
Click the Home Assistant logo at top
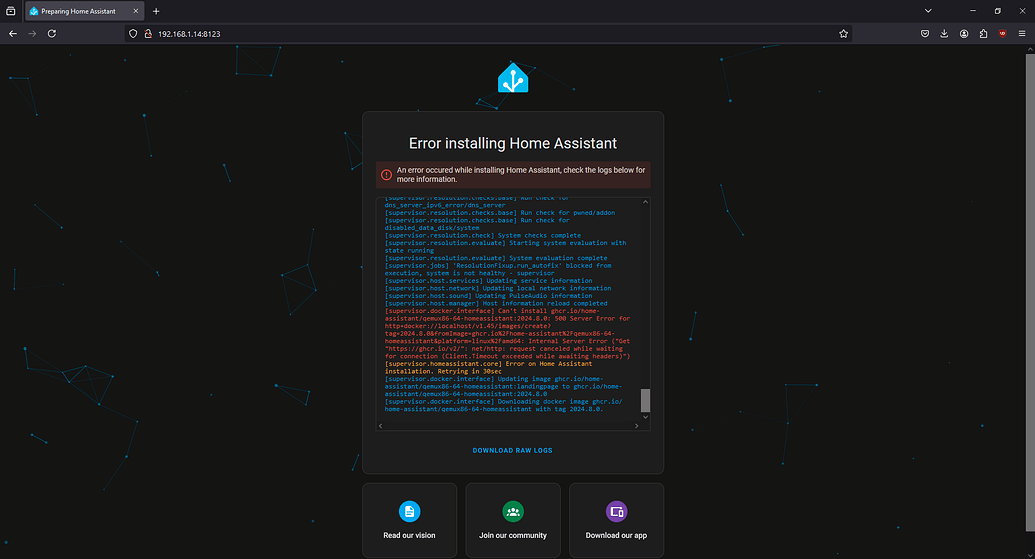513,79
